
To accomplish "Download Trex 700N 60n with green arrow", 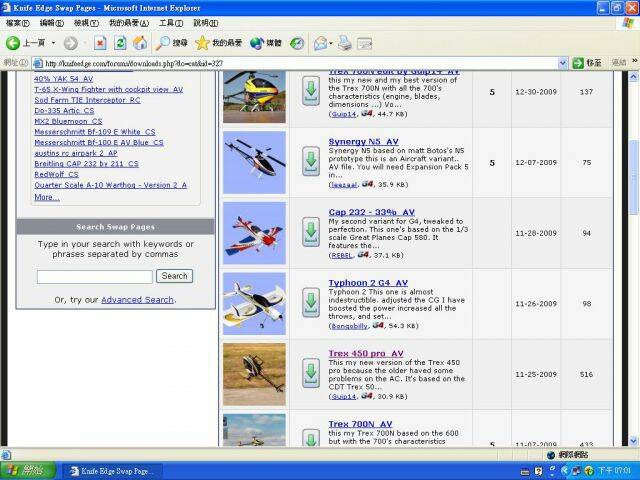I will pos(311,91).
